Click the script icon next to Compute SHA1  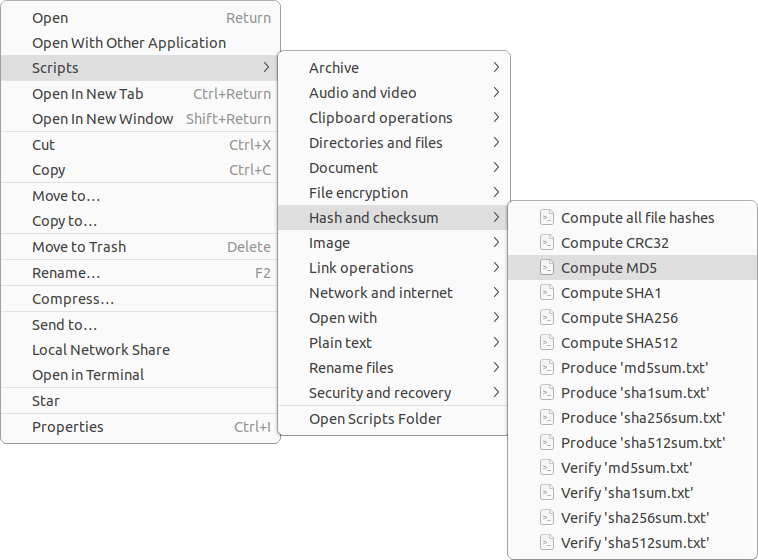click(x=547, y=293)
